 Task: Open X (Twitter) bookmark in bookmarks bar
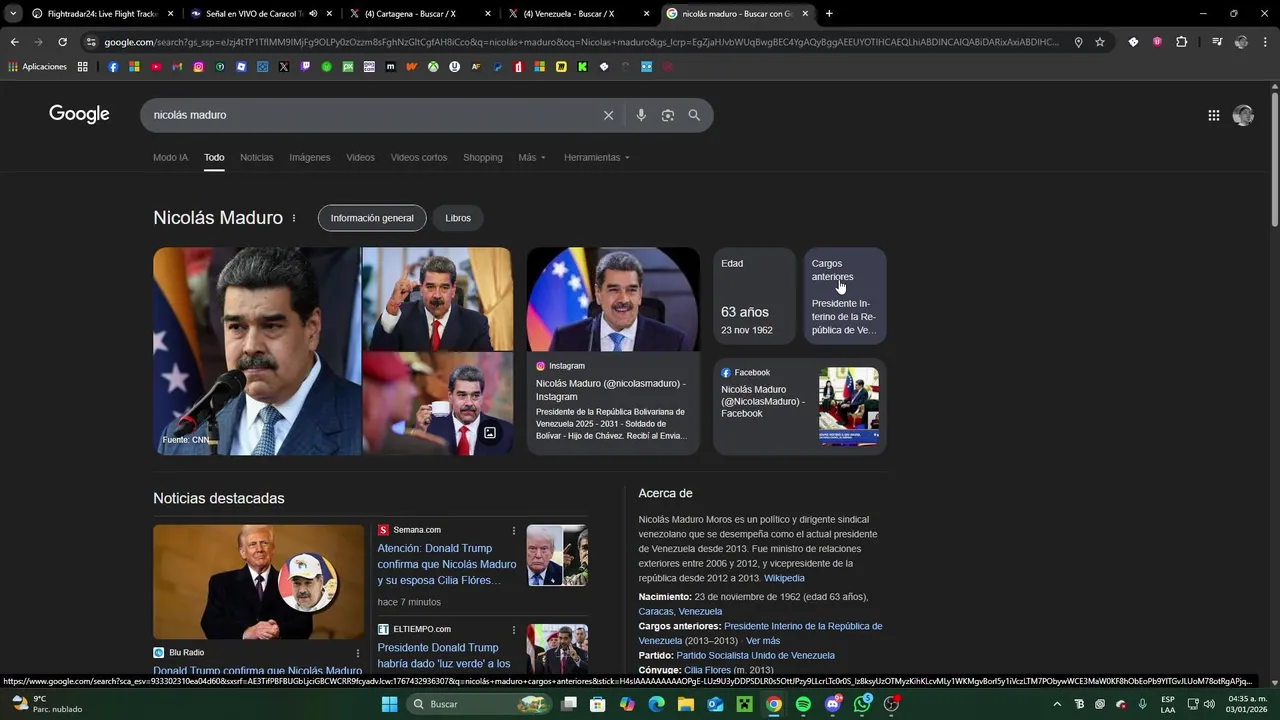(284, 67)
